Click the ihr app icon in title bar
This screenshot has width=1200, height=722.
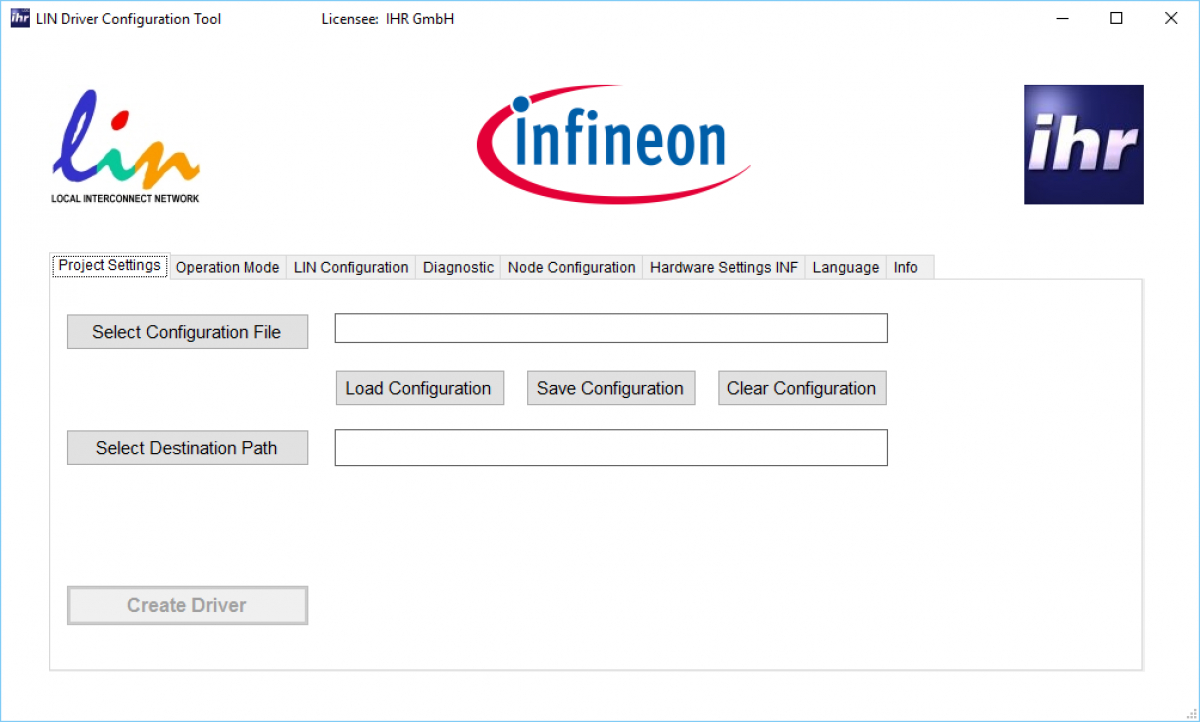tap(20, 18)
